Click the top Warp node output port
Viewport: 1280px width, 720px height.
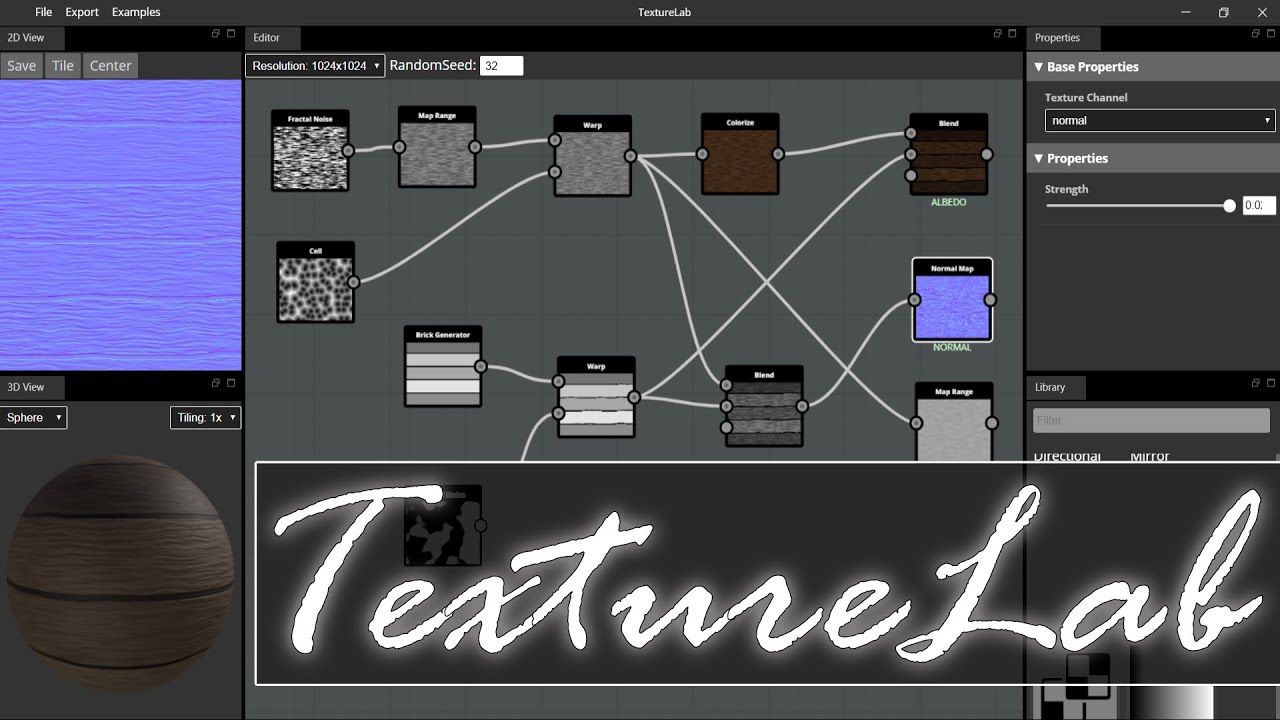coord(630,156)
